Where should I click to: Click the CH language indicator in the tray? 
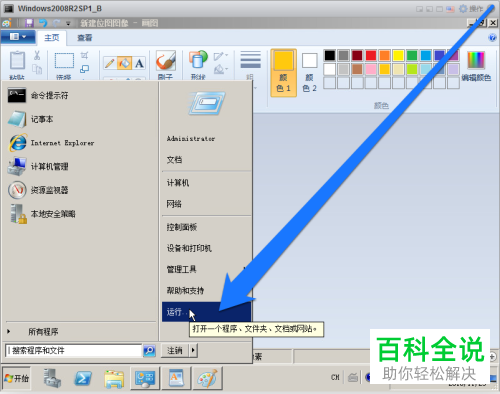coord(335,377)
